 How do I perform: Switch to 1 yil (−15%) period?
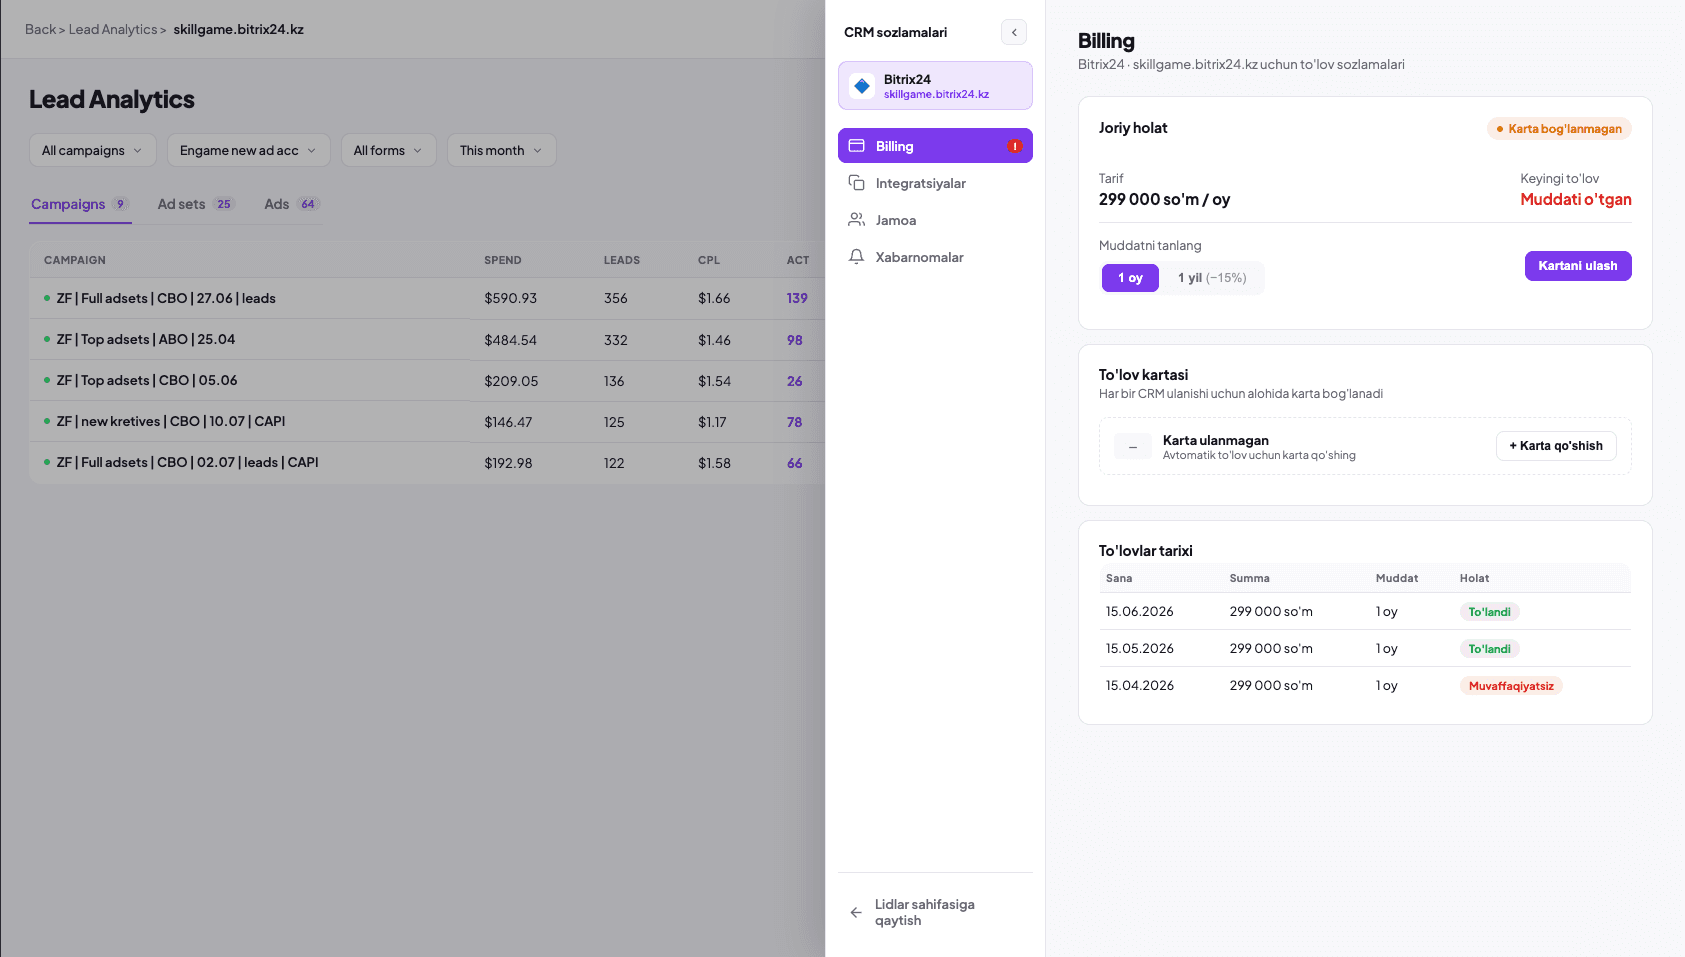click(1212, 278)
